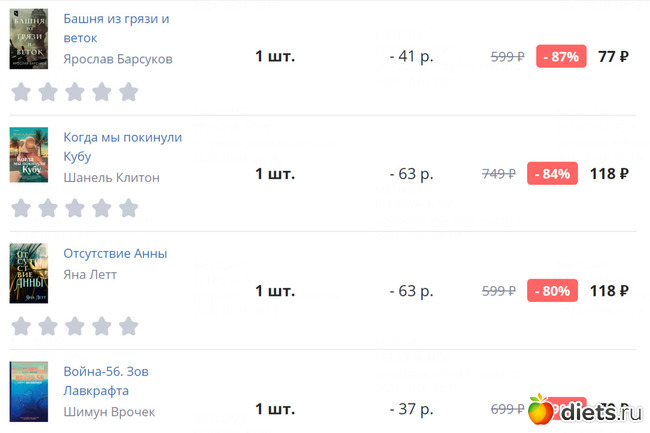Rate Башня из грязи и веток one star
650x433 pixels.
click(20, 92)
